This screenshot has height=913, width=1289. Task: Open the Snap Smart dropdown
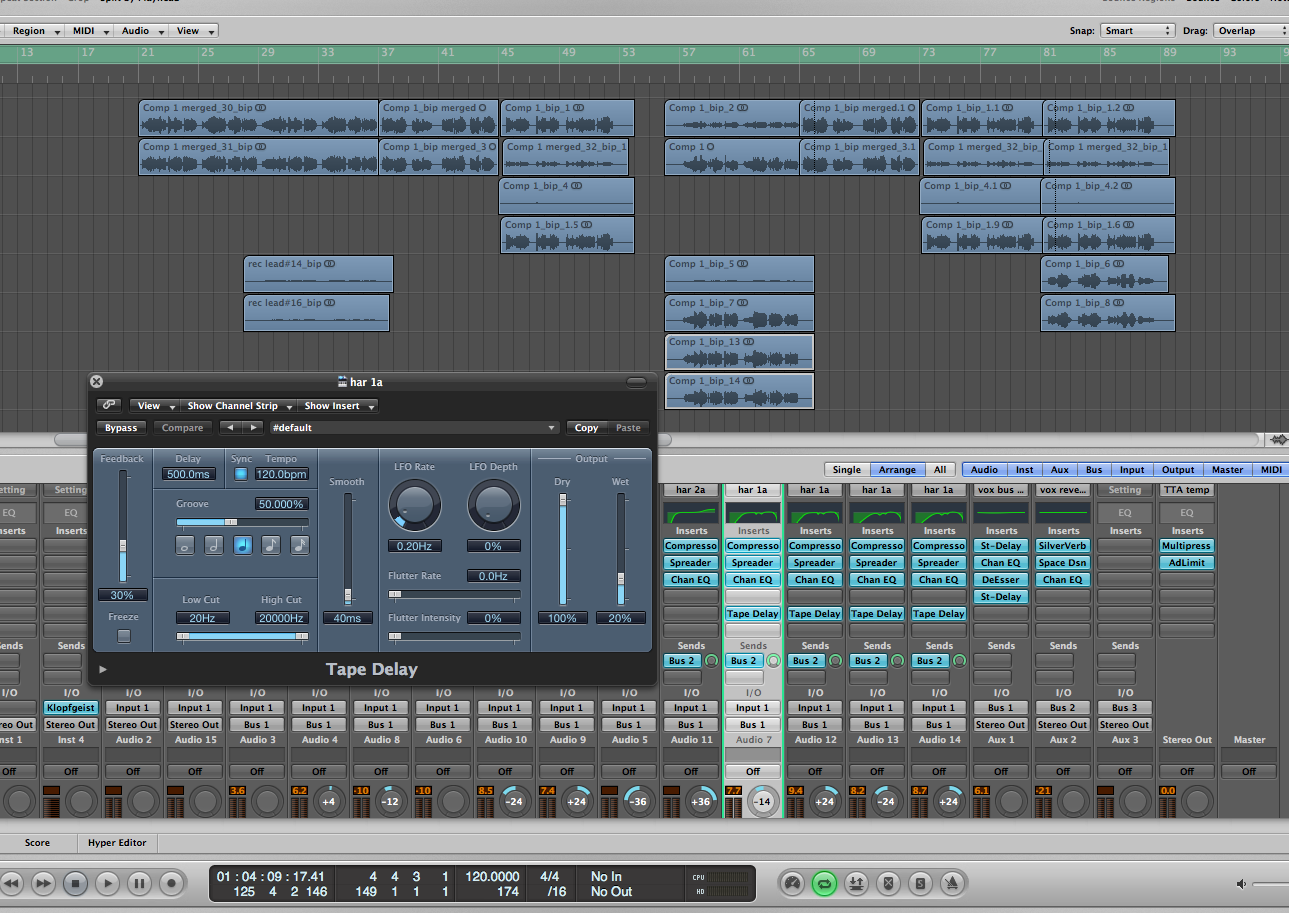click(x=1138, y=30)
